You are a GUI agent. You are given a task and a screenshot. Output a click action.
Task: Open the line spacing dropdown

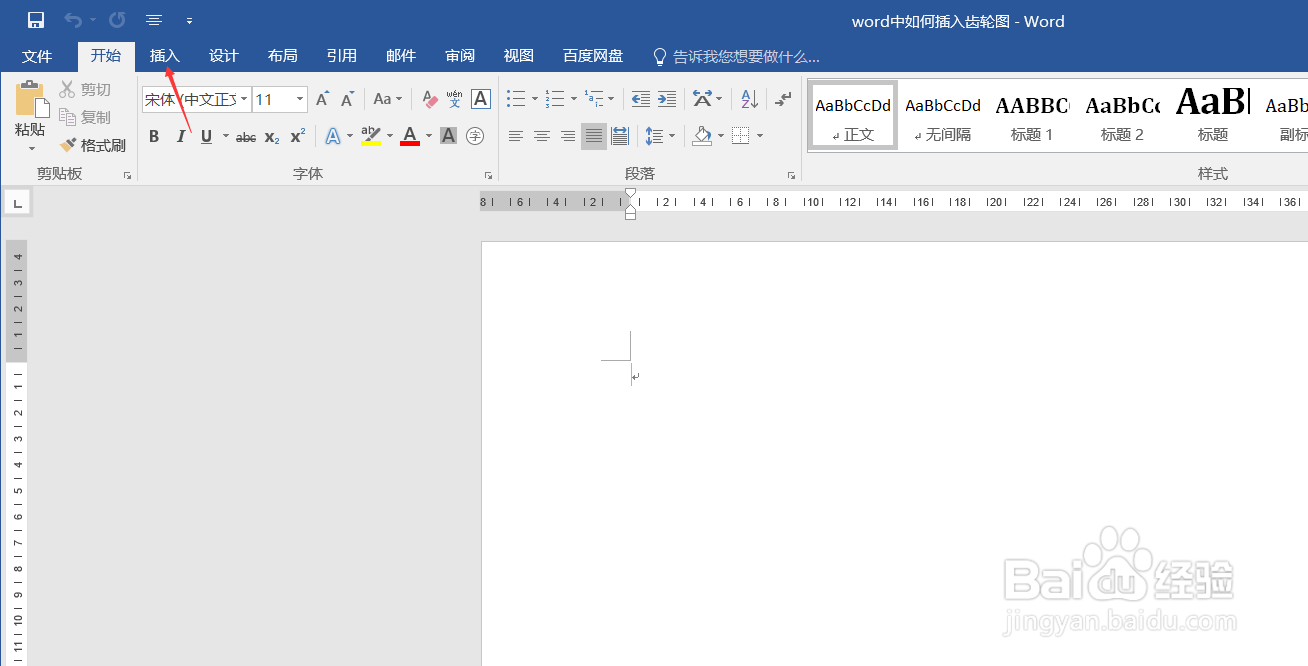pyautogui.click(x=660, y=136)
